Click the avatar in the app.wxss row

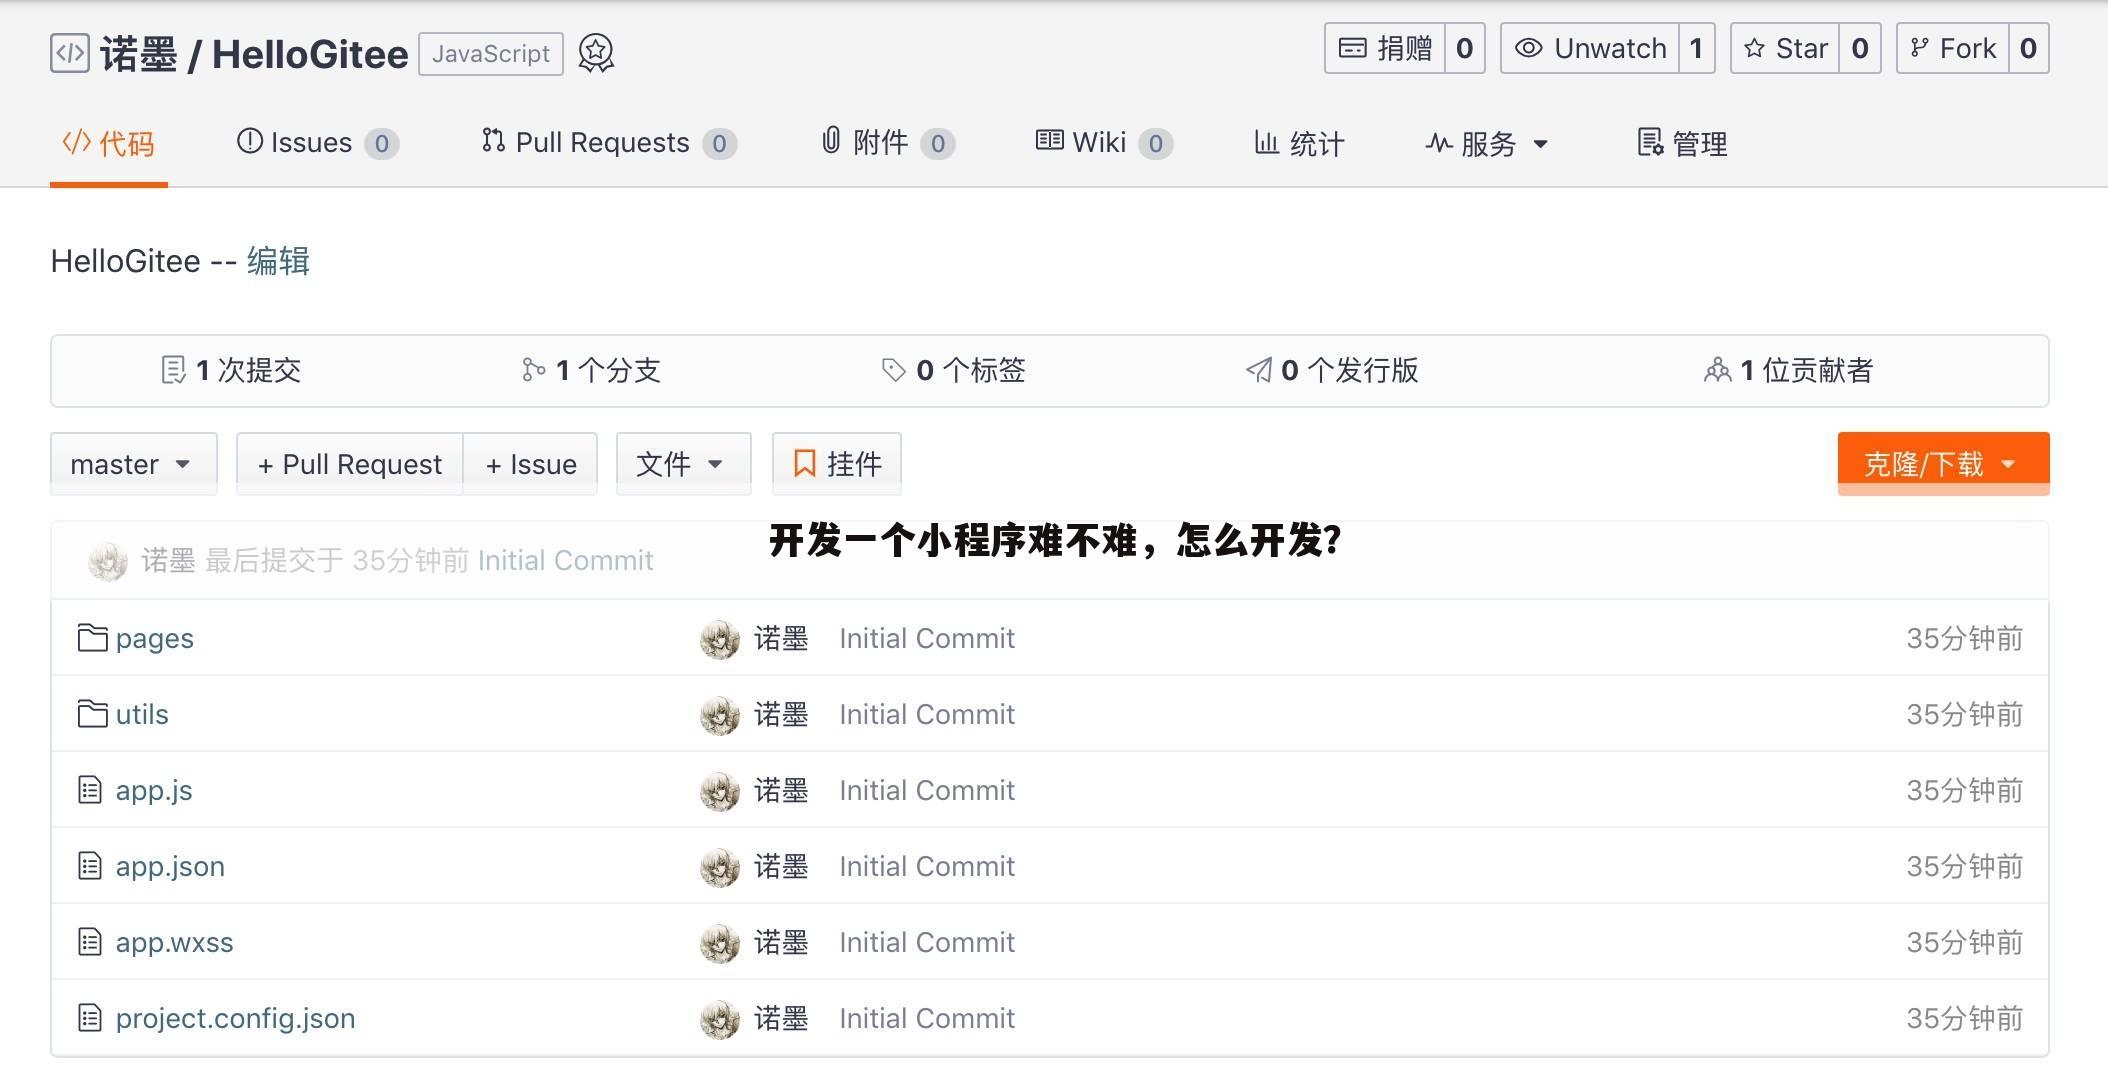[720, 943]
